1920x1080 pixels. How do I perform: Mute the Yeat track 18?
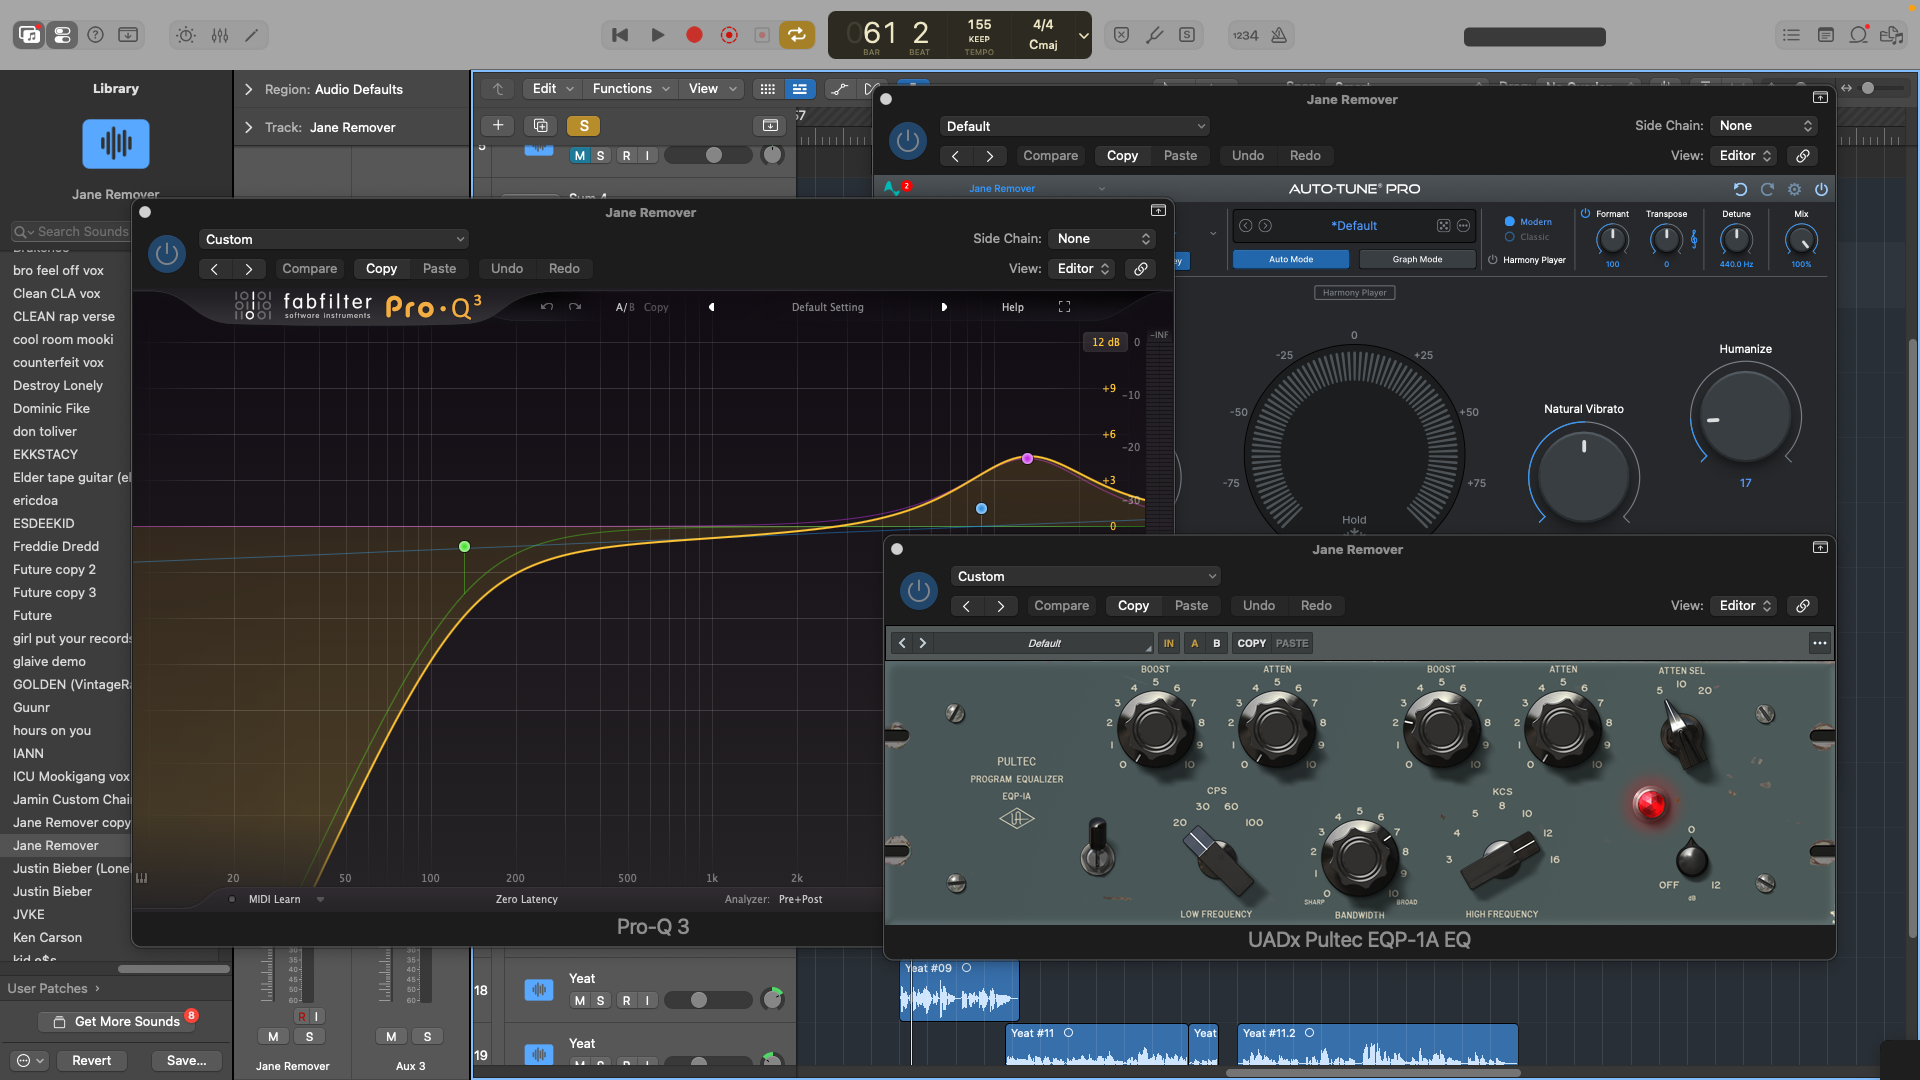tap(580, 1000)
